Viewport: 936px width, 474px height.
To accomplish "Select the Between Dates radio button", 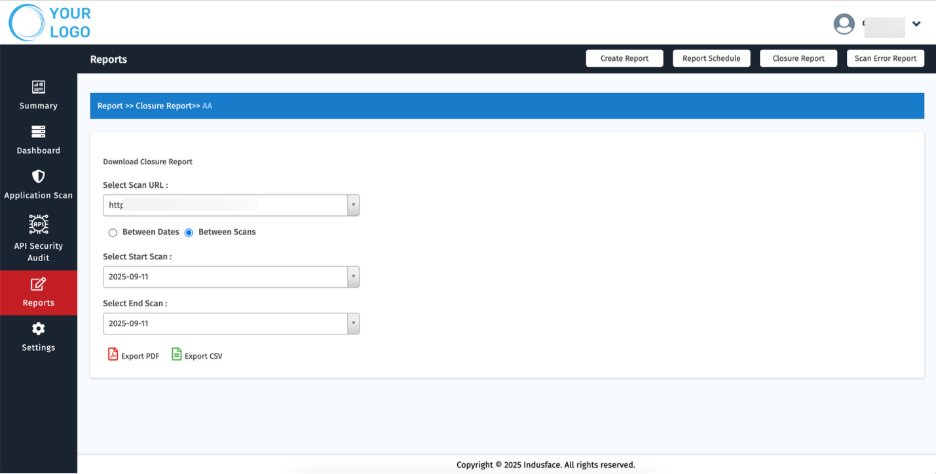I will tap(112, 233).
